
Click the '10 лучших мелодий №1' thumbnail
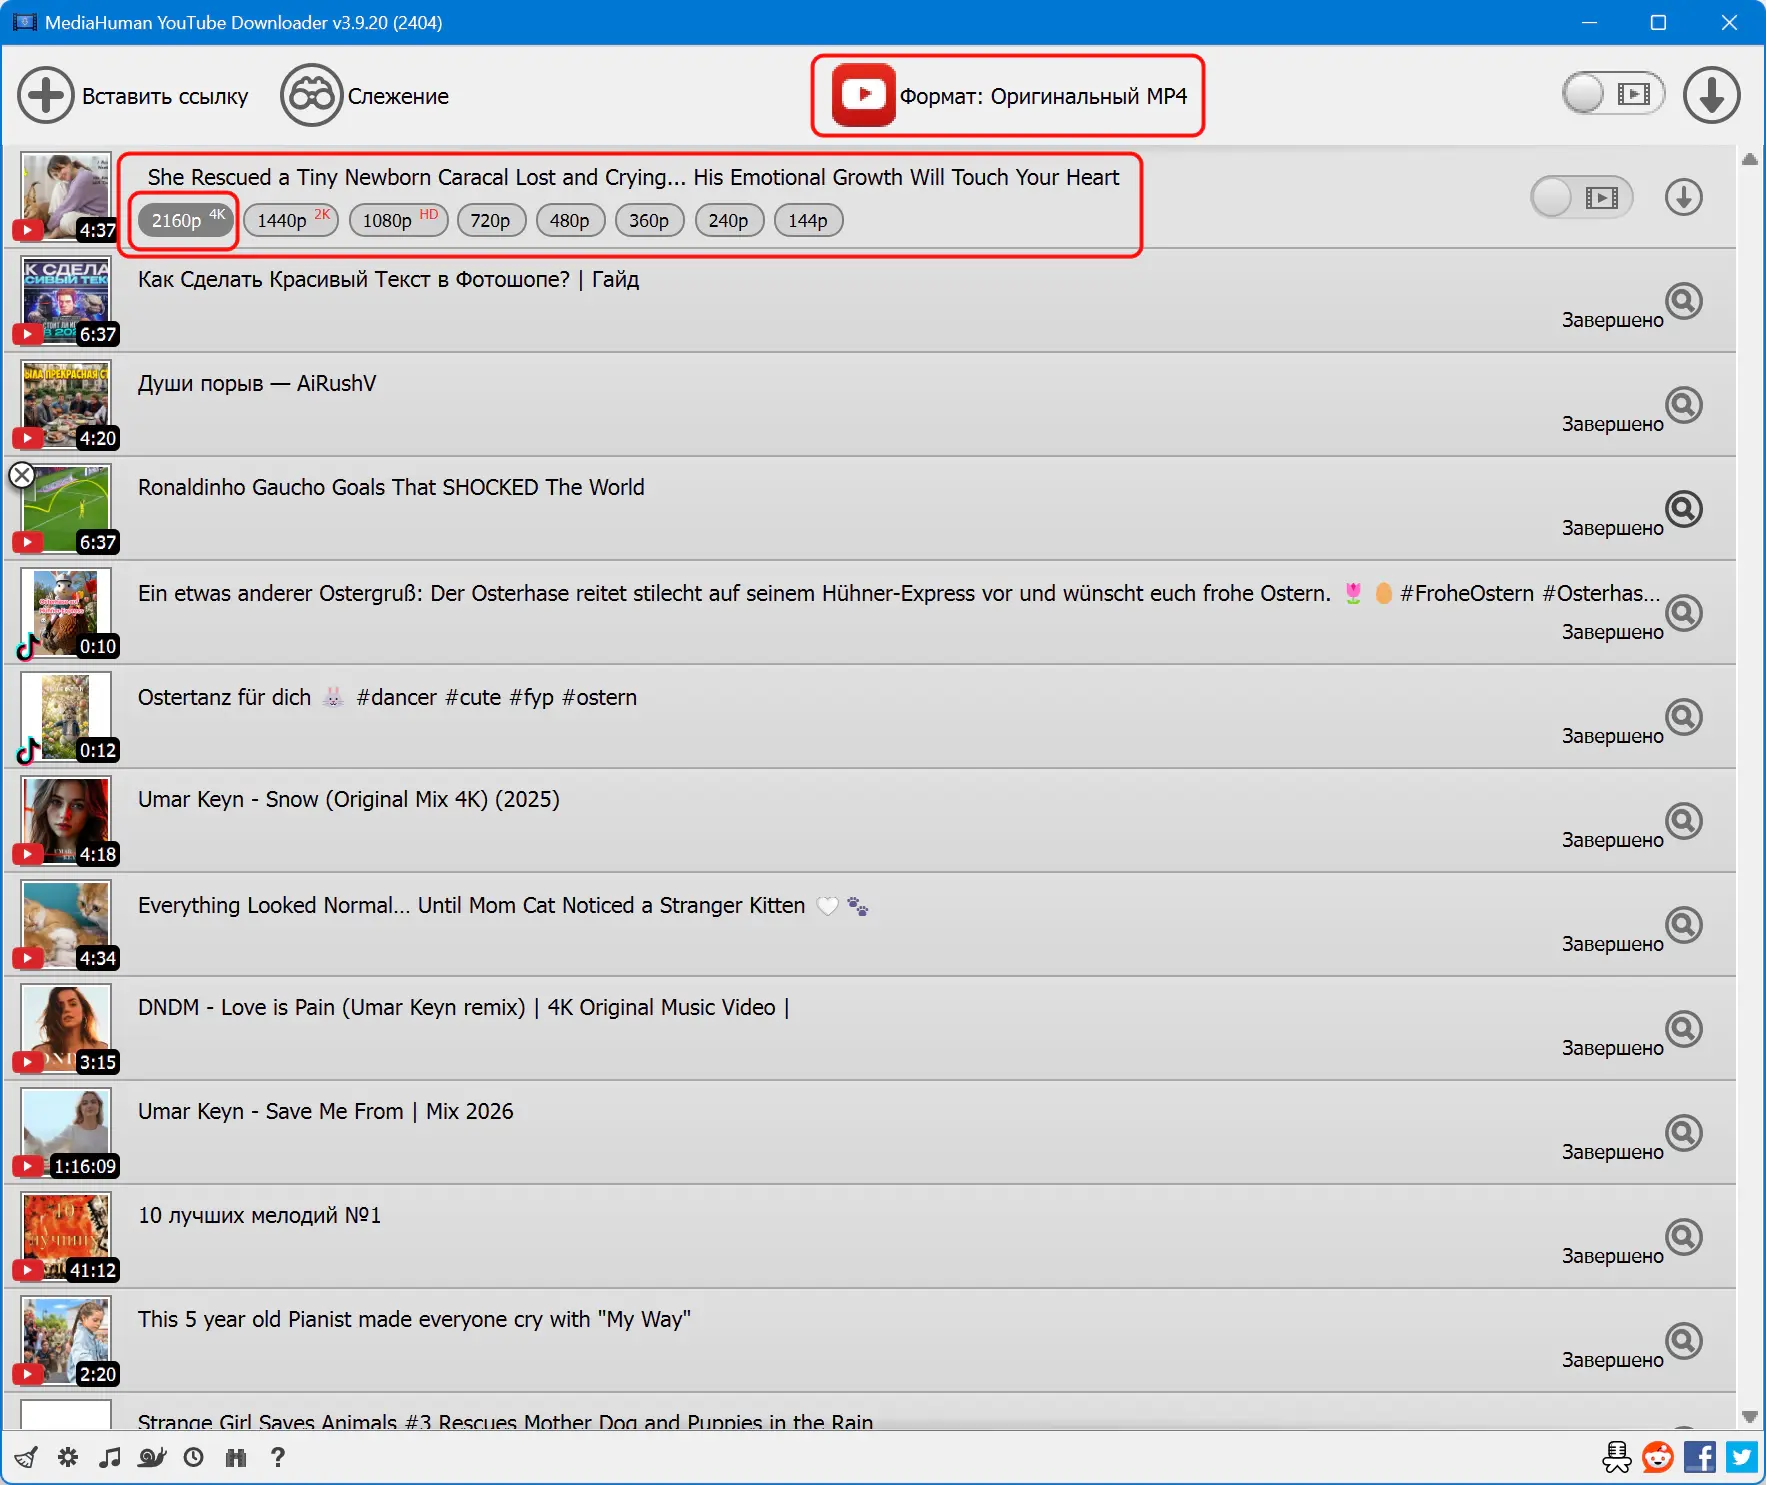[66, 1237]
